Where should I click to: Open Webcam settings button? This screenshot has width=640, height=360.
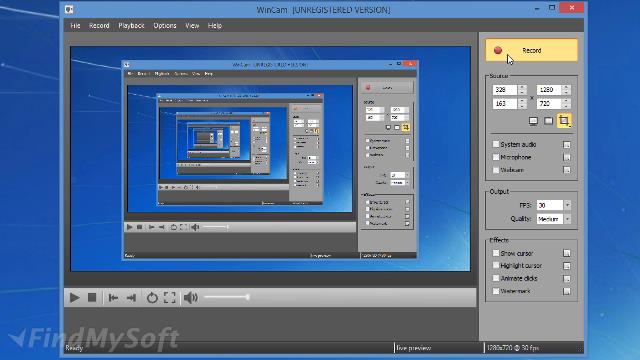pyautogui.click(x=567, y=170)
